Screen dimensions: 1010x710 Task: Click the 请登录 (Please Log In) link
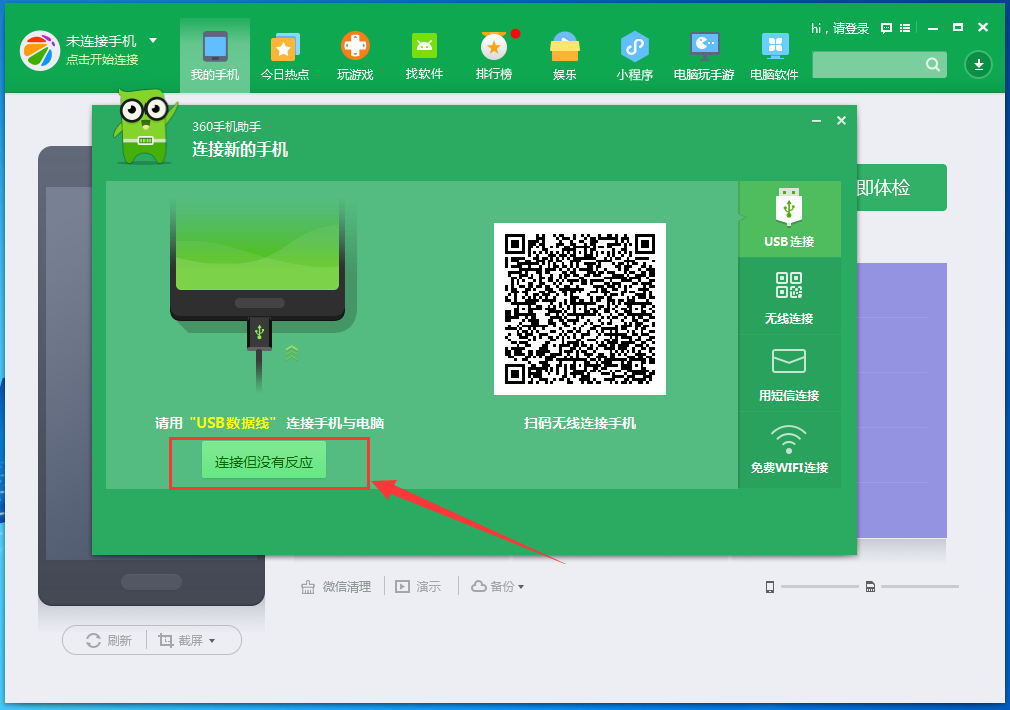click(850, 29)
